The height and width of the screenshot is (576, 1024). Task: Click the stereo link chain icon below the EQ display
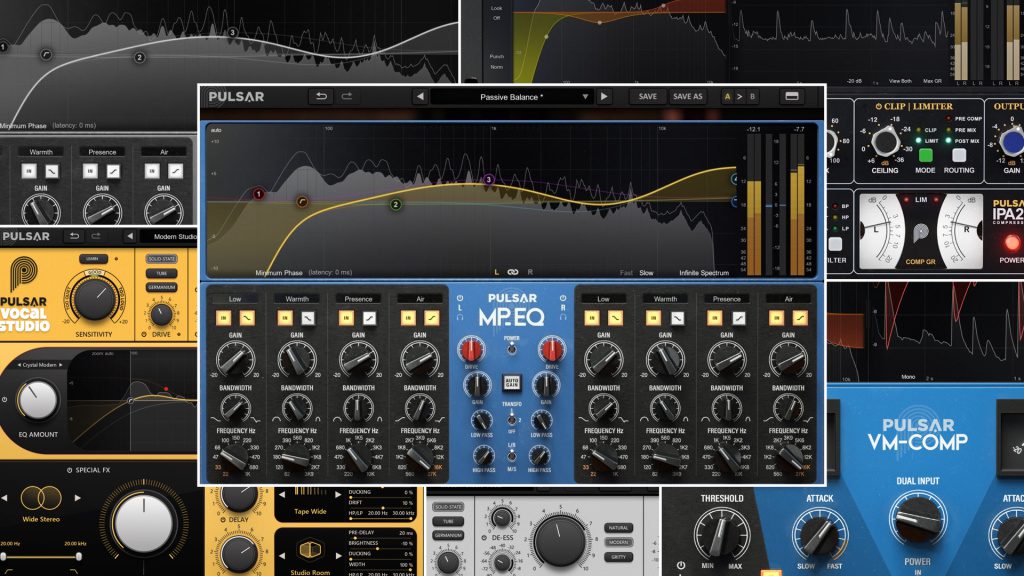click(x=514, y=270)
